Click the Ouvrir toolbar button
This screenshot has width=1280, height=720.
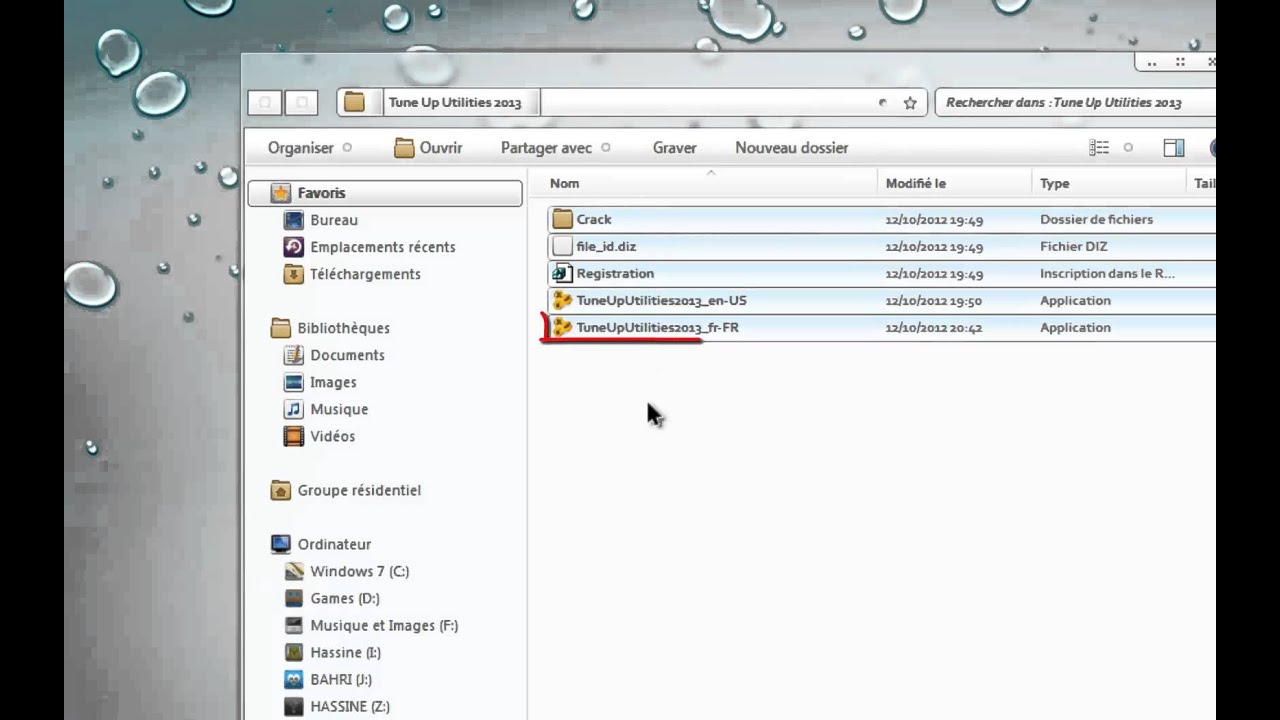428,148
